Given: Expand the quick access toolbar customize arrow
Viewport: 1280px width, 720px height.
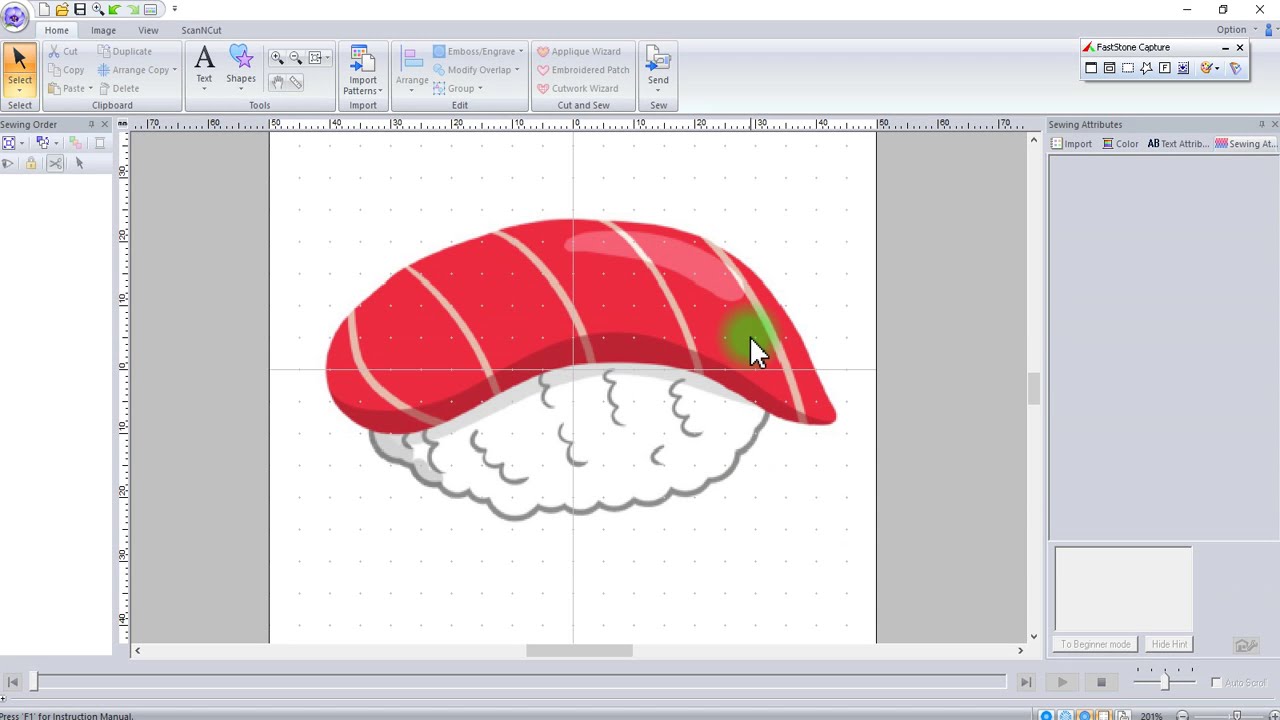Looking at the screenshot, I should (x=174, y=9).
